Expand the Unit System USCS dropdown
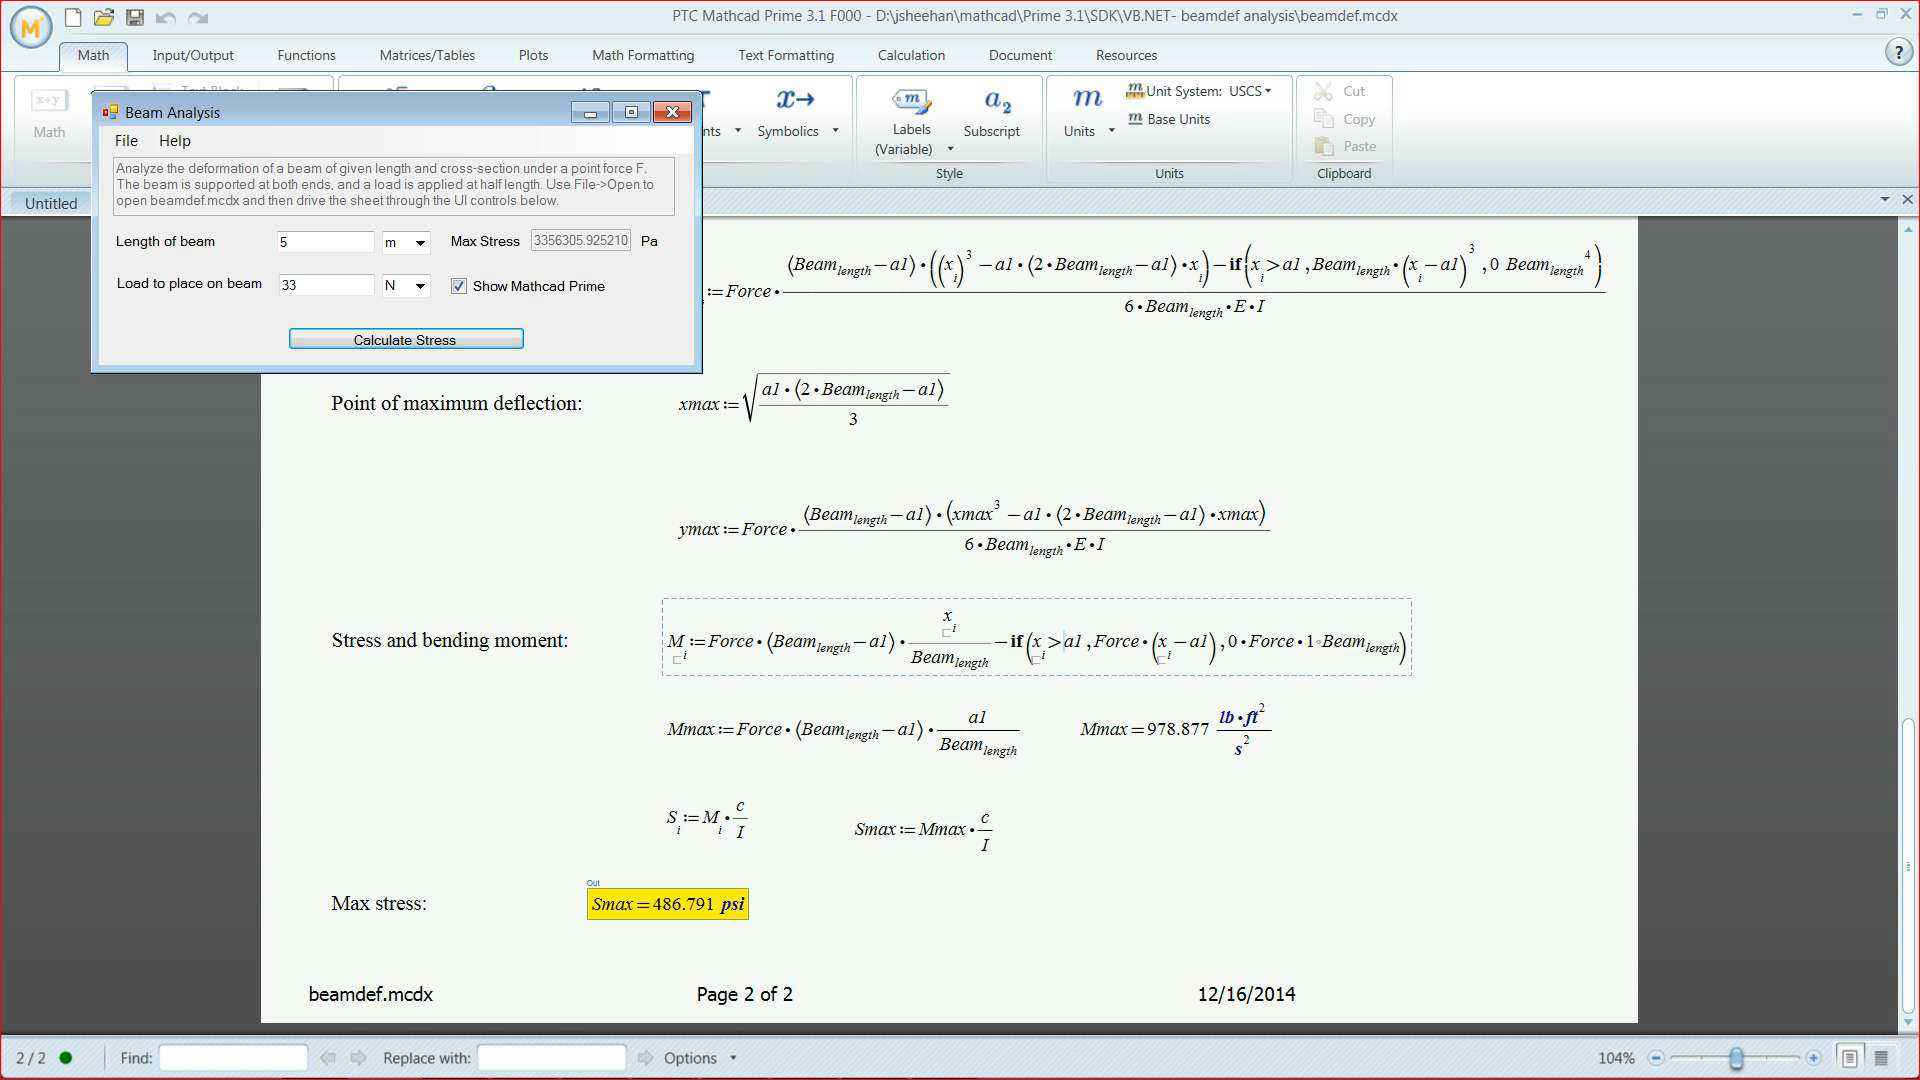The width and height of the screenshot is (1920, 1080). click(1267, 91)
